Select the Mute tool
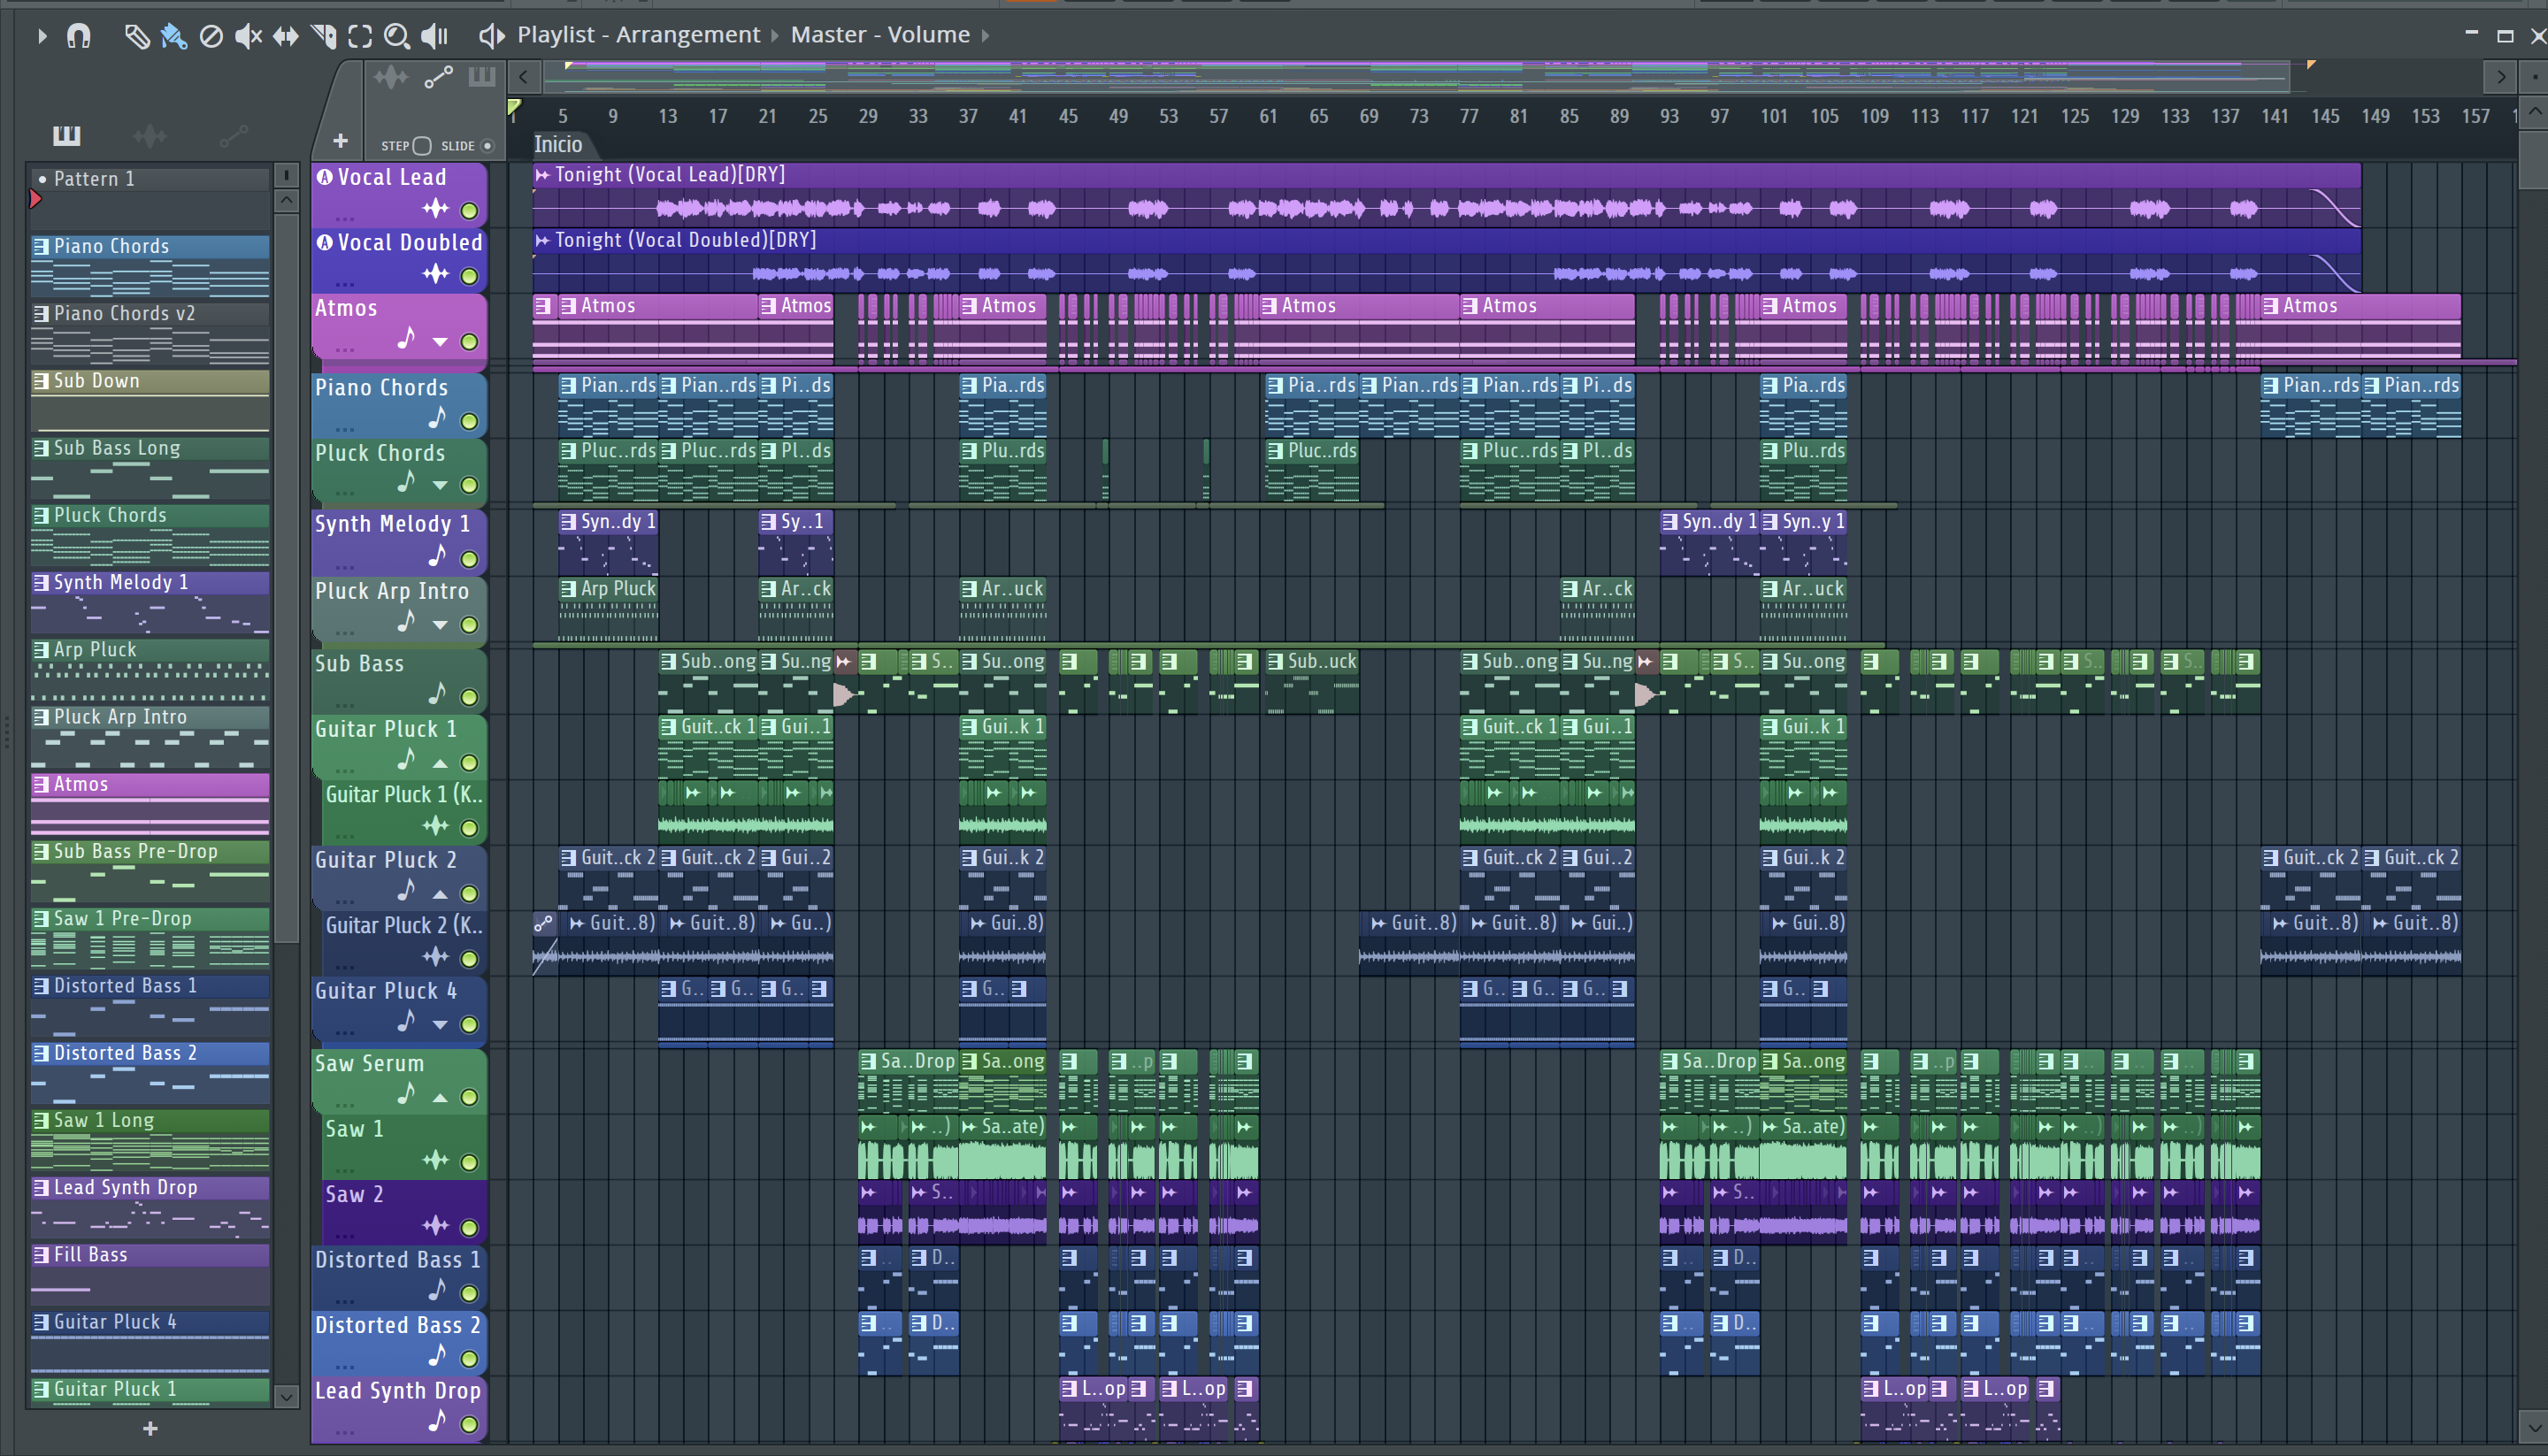2548x1456 pixels. [x=248, y=37]
